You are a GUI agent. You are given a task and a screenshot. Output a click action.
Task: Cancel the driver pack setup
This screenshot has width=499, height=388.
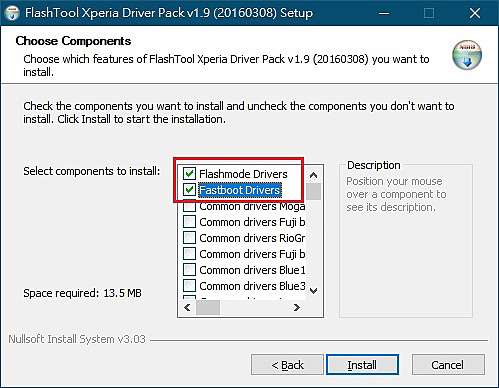pyautogui.click(x=448, y=365)
